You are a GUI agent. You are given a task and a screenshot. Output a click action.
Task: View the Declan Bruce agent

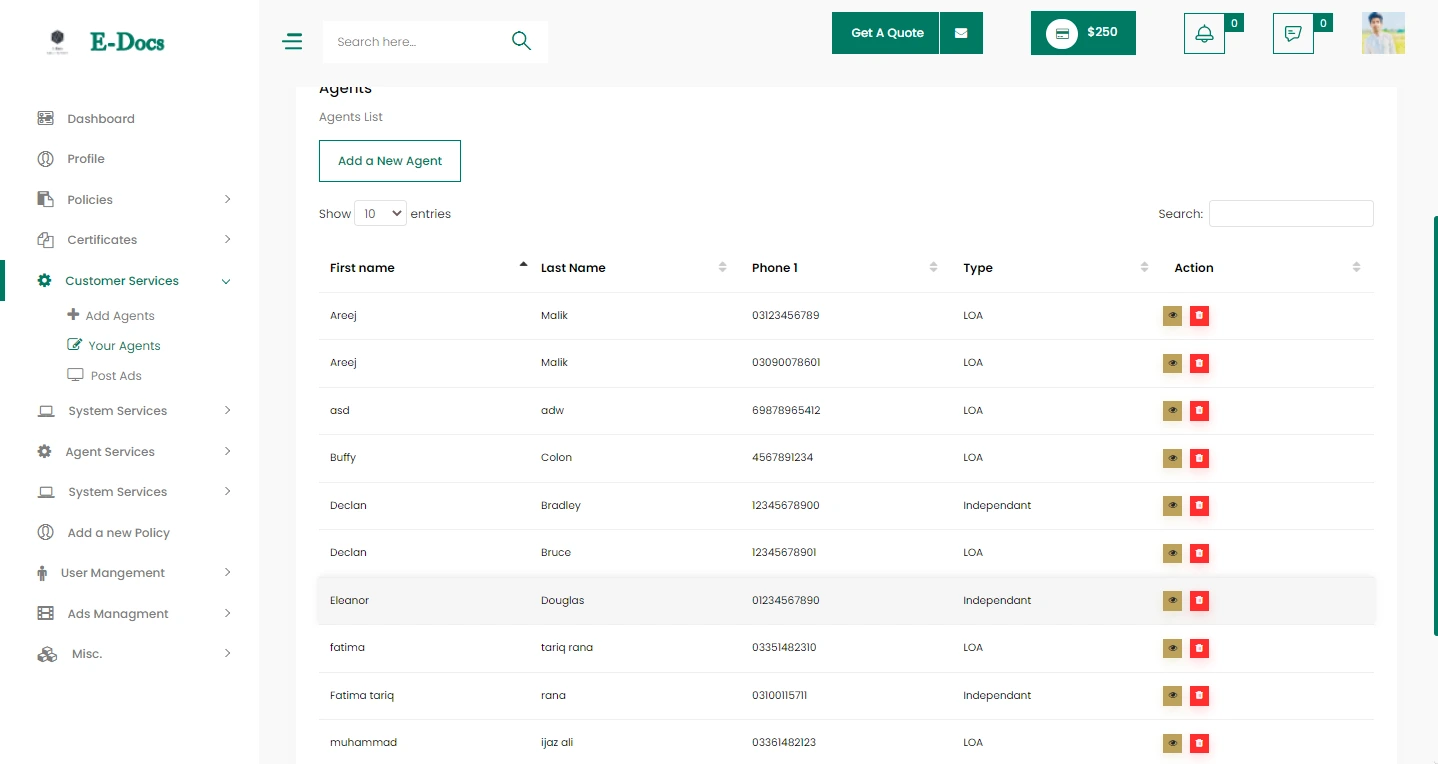click(1172, 553)
